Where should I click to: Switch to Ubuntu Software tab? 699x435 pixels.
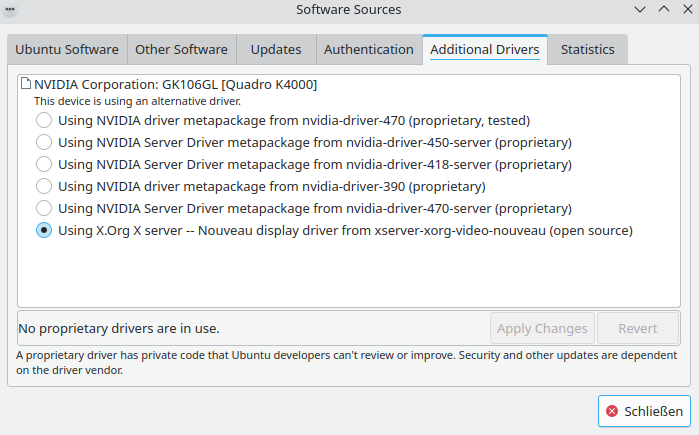(67, 49)
